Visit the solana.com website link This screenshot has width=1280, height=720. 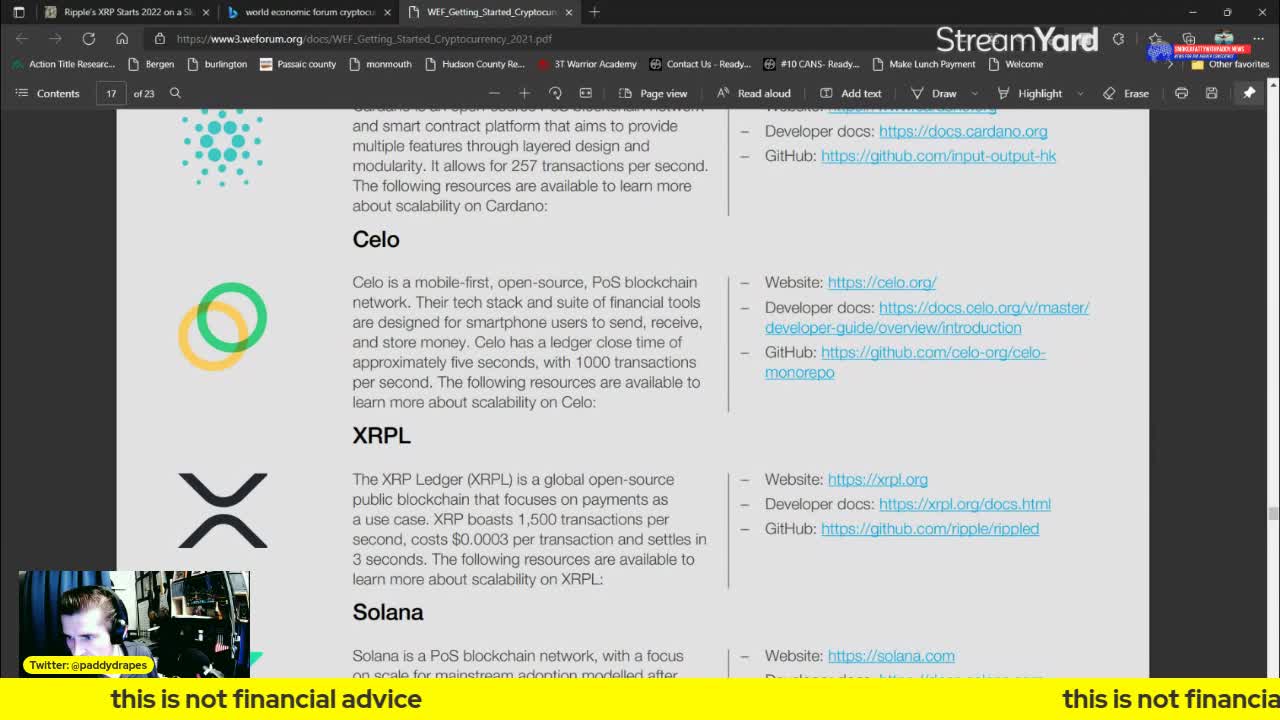[891, 656]
